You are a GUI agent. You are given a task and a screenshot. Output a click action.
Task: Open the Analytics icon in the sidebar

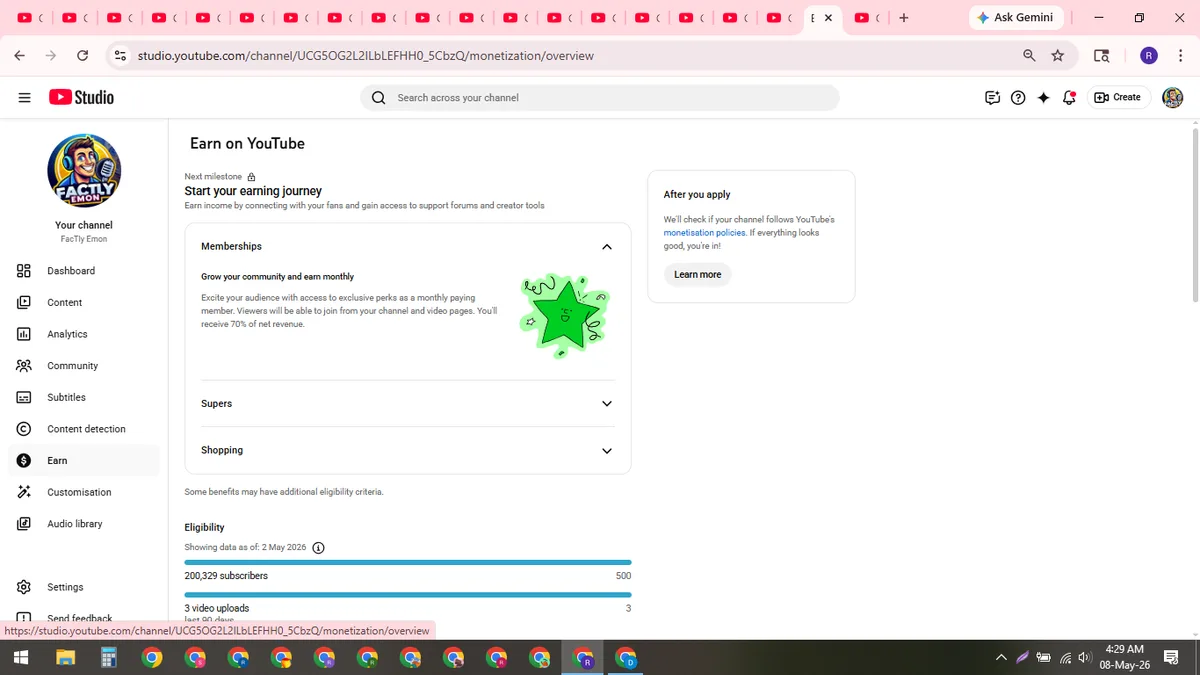coord(24,334)
